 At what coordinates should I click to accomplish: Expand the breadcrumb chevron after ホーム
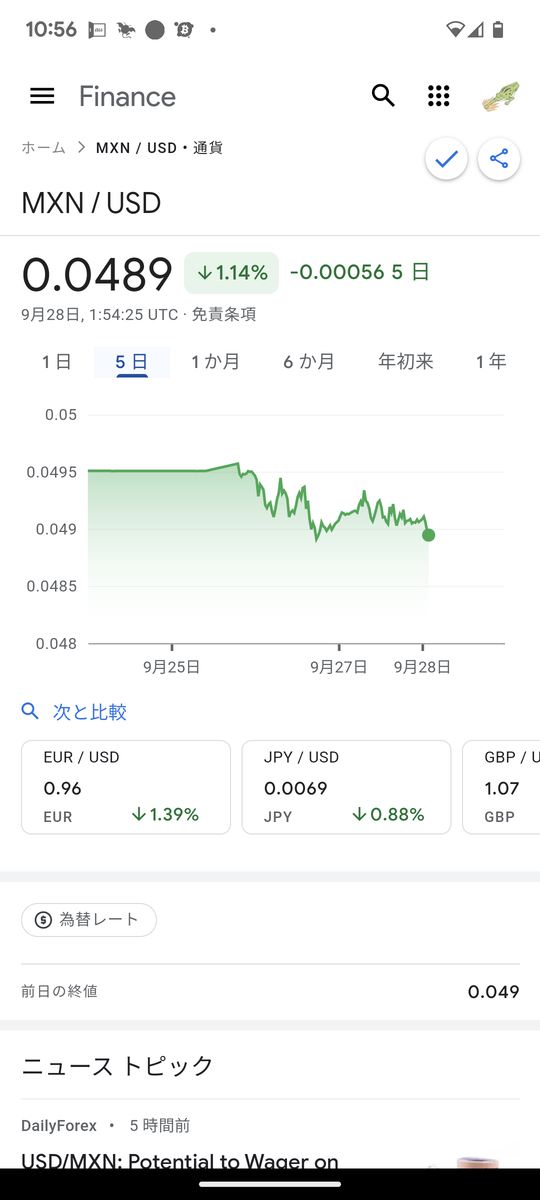pos(81,148)
